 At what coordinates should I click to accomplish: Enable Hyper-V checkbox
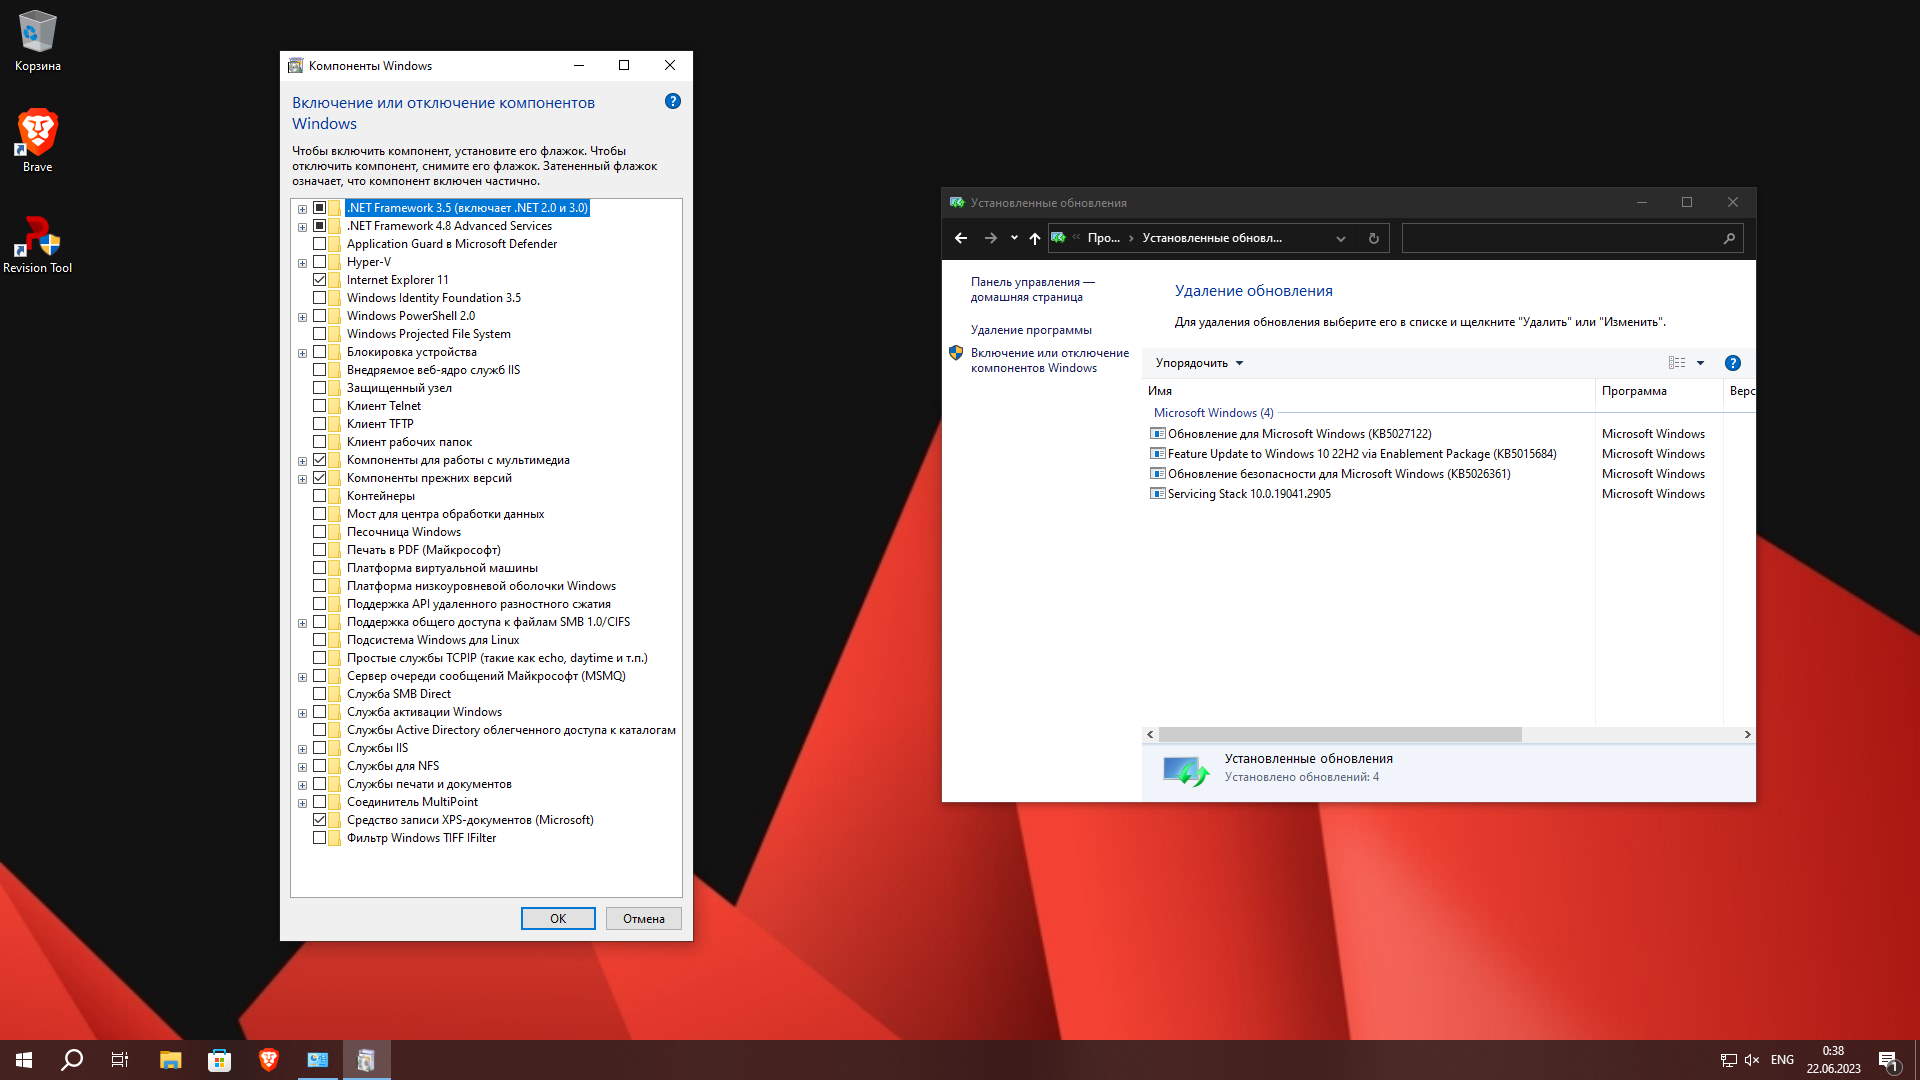tap(320, 262)
